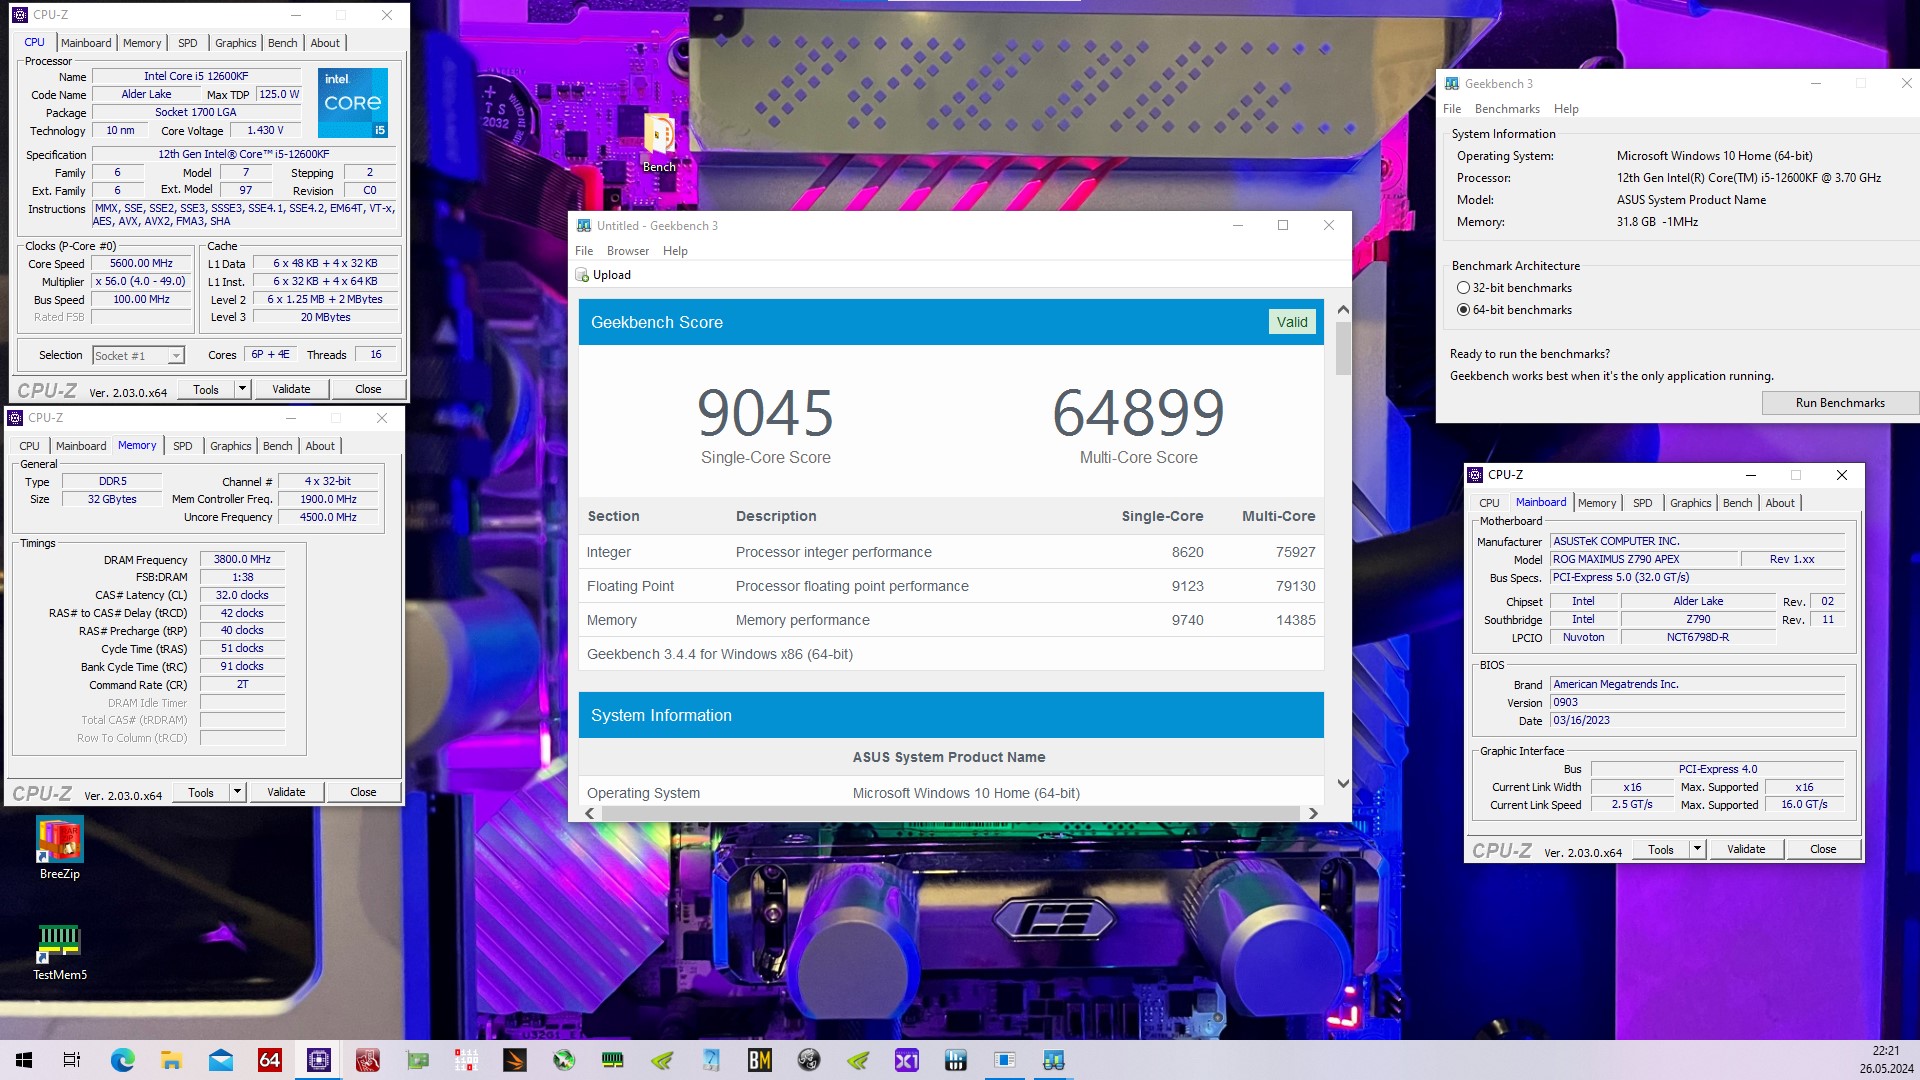This screenshot has height=1080, width=1920.
Task: Open SPD tab in Memory CPU-Z window
Action: tap(183, 446)
